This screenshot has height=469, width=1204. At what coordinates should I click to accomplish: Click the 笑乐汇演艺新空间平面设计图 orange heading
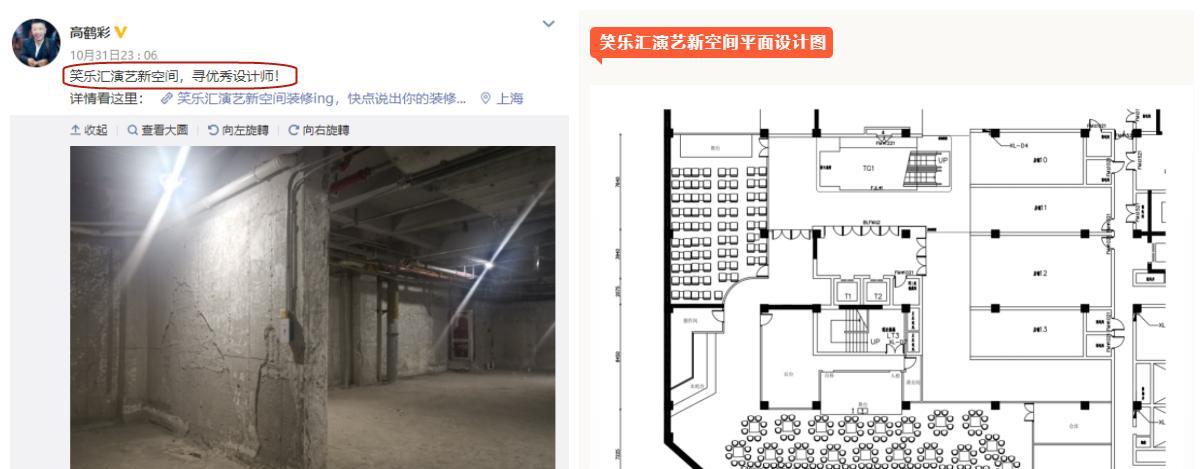712,43
